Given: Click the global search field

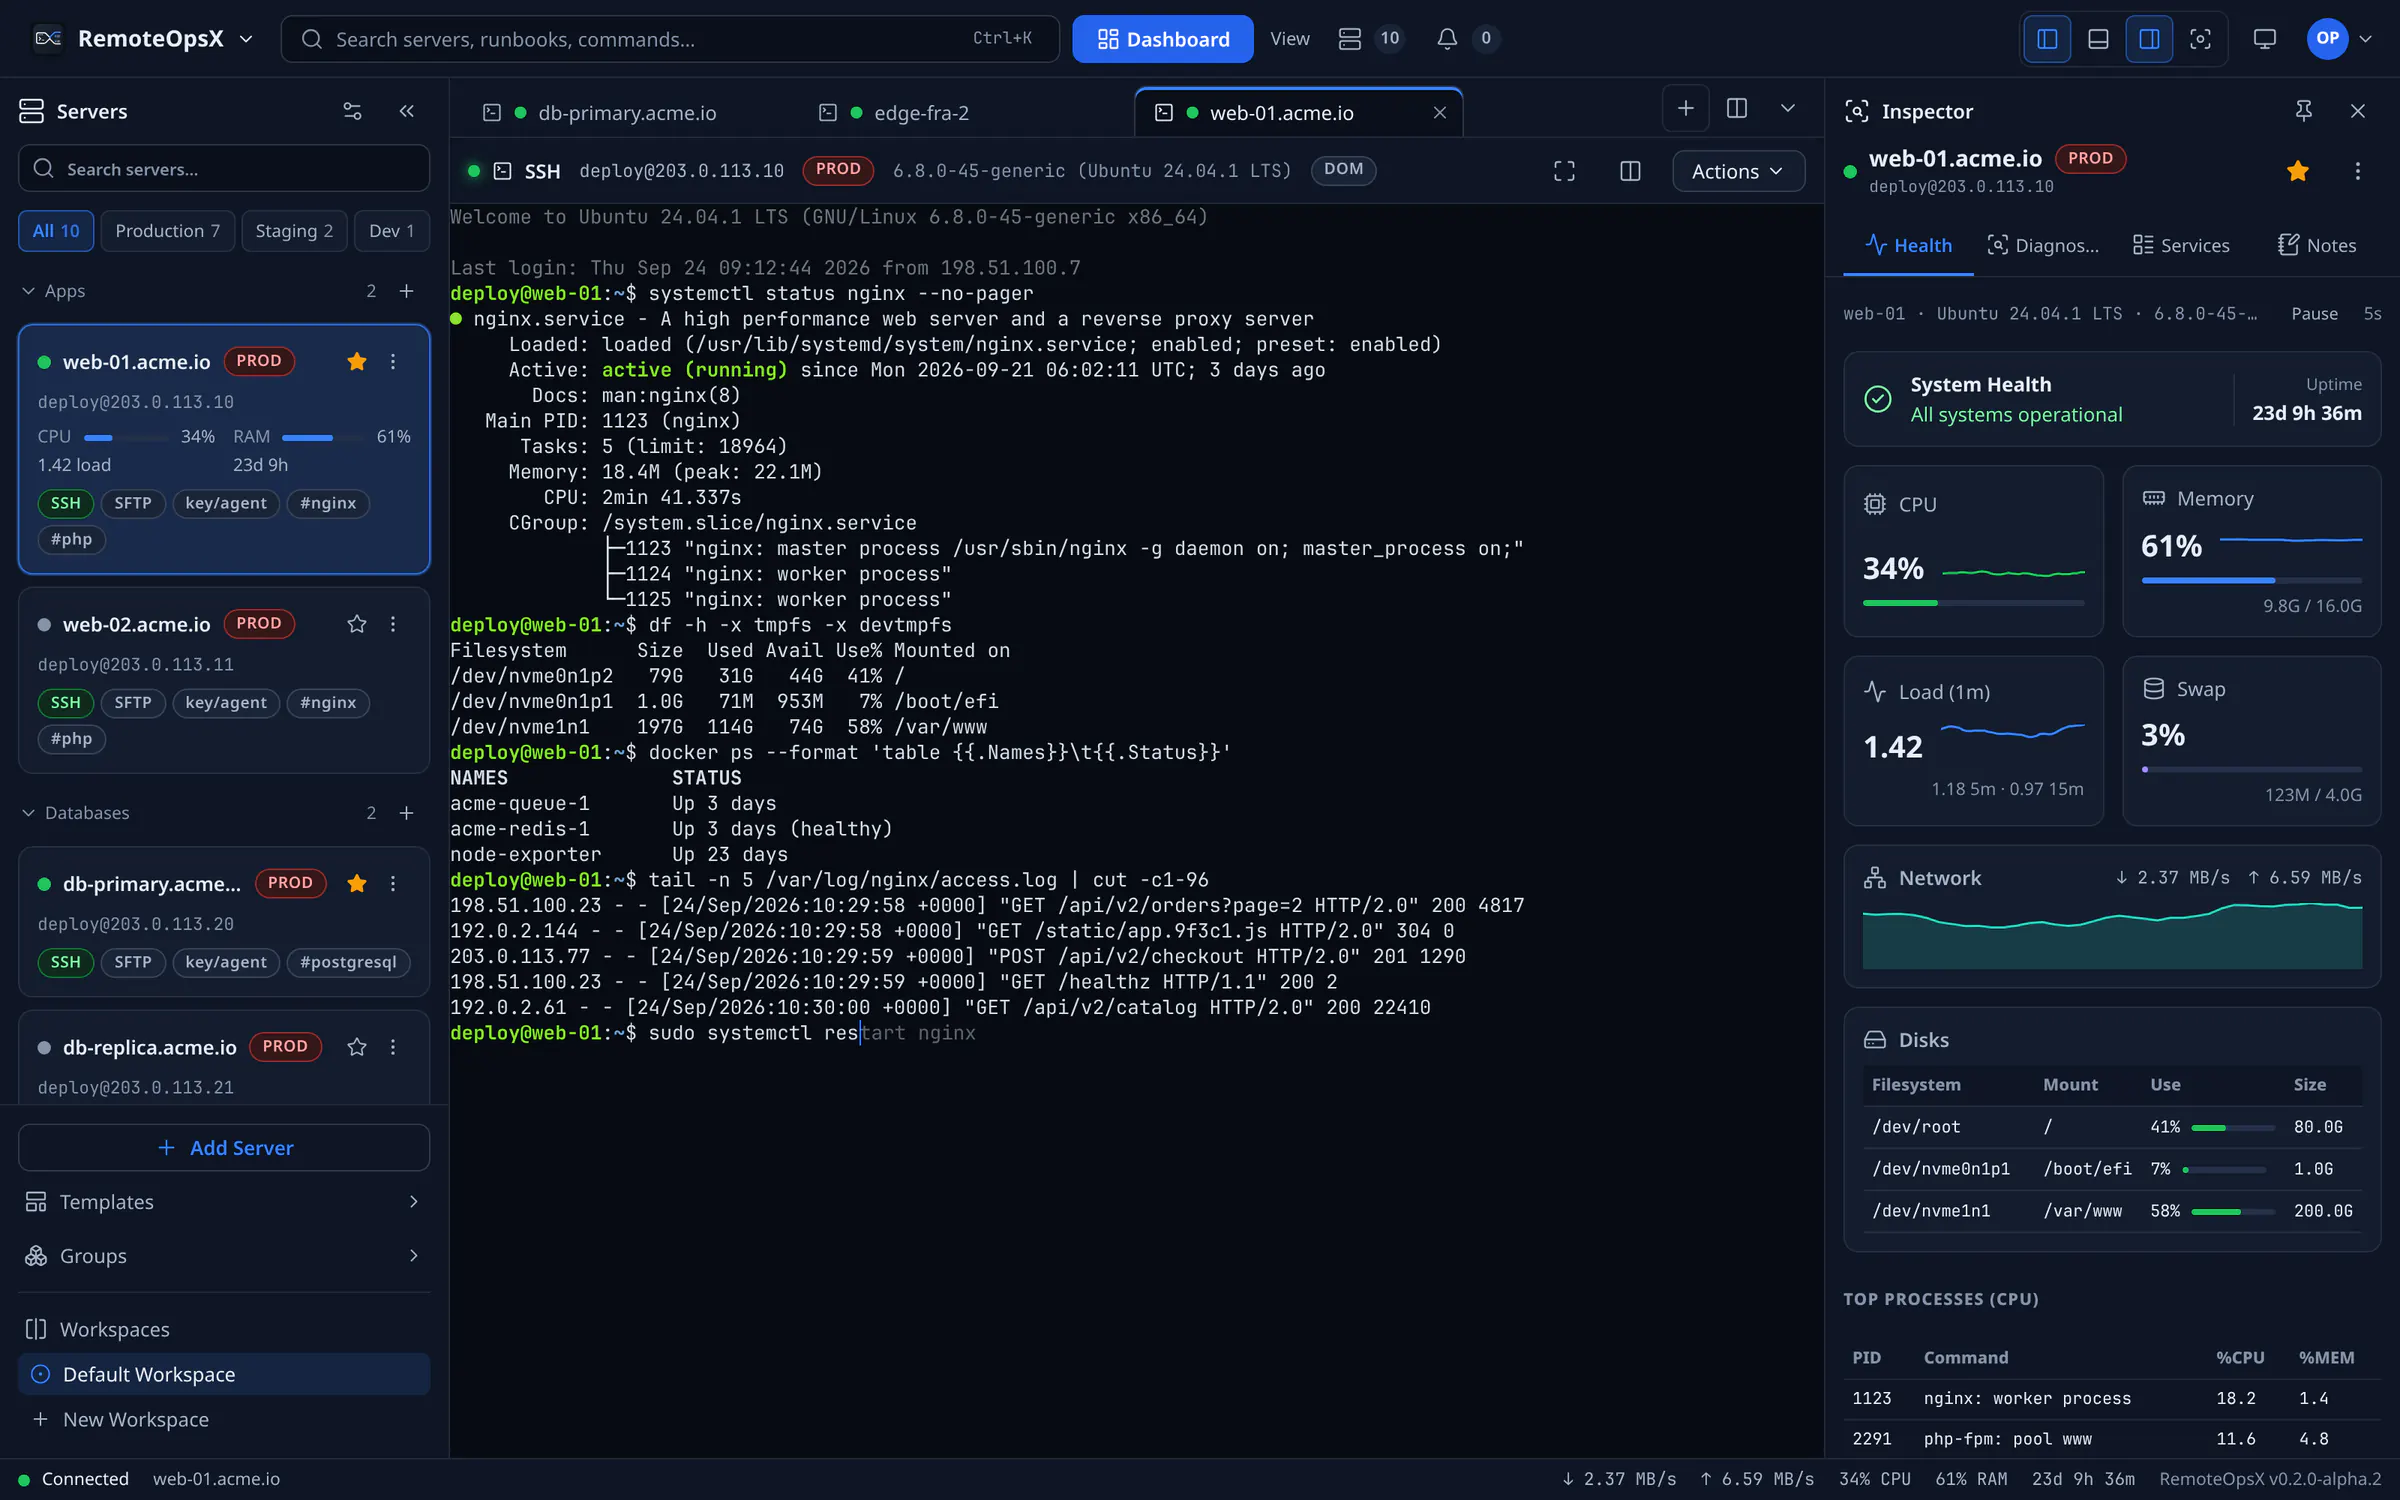Looking at the screenshot, I should 669,39.
